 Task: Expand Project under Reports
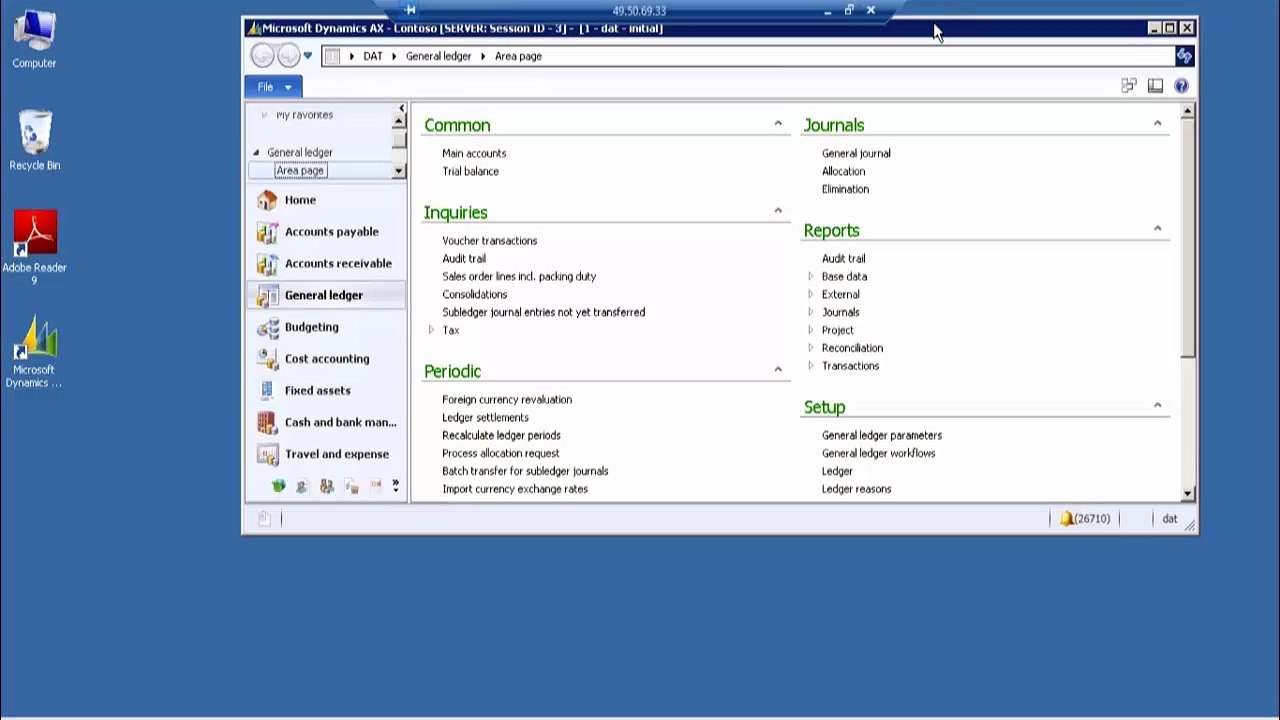(x=811, y=330)
